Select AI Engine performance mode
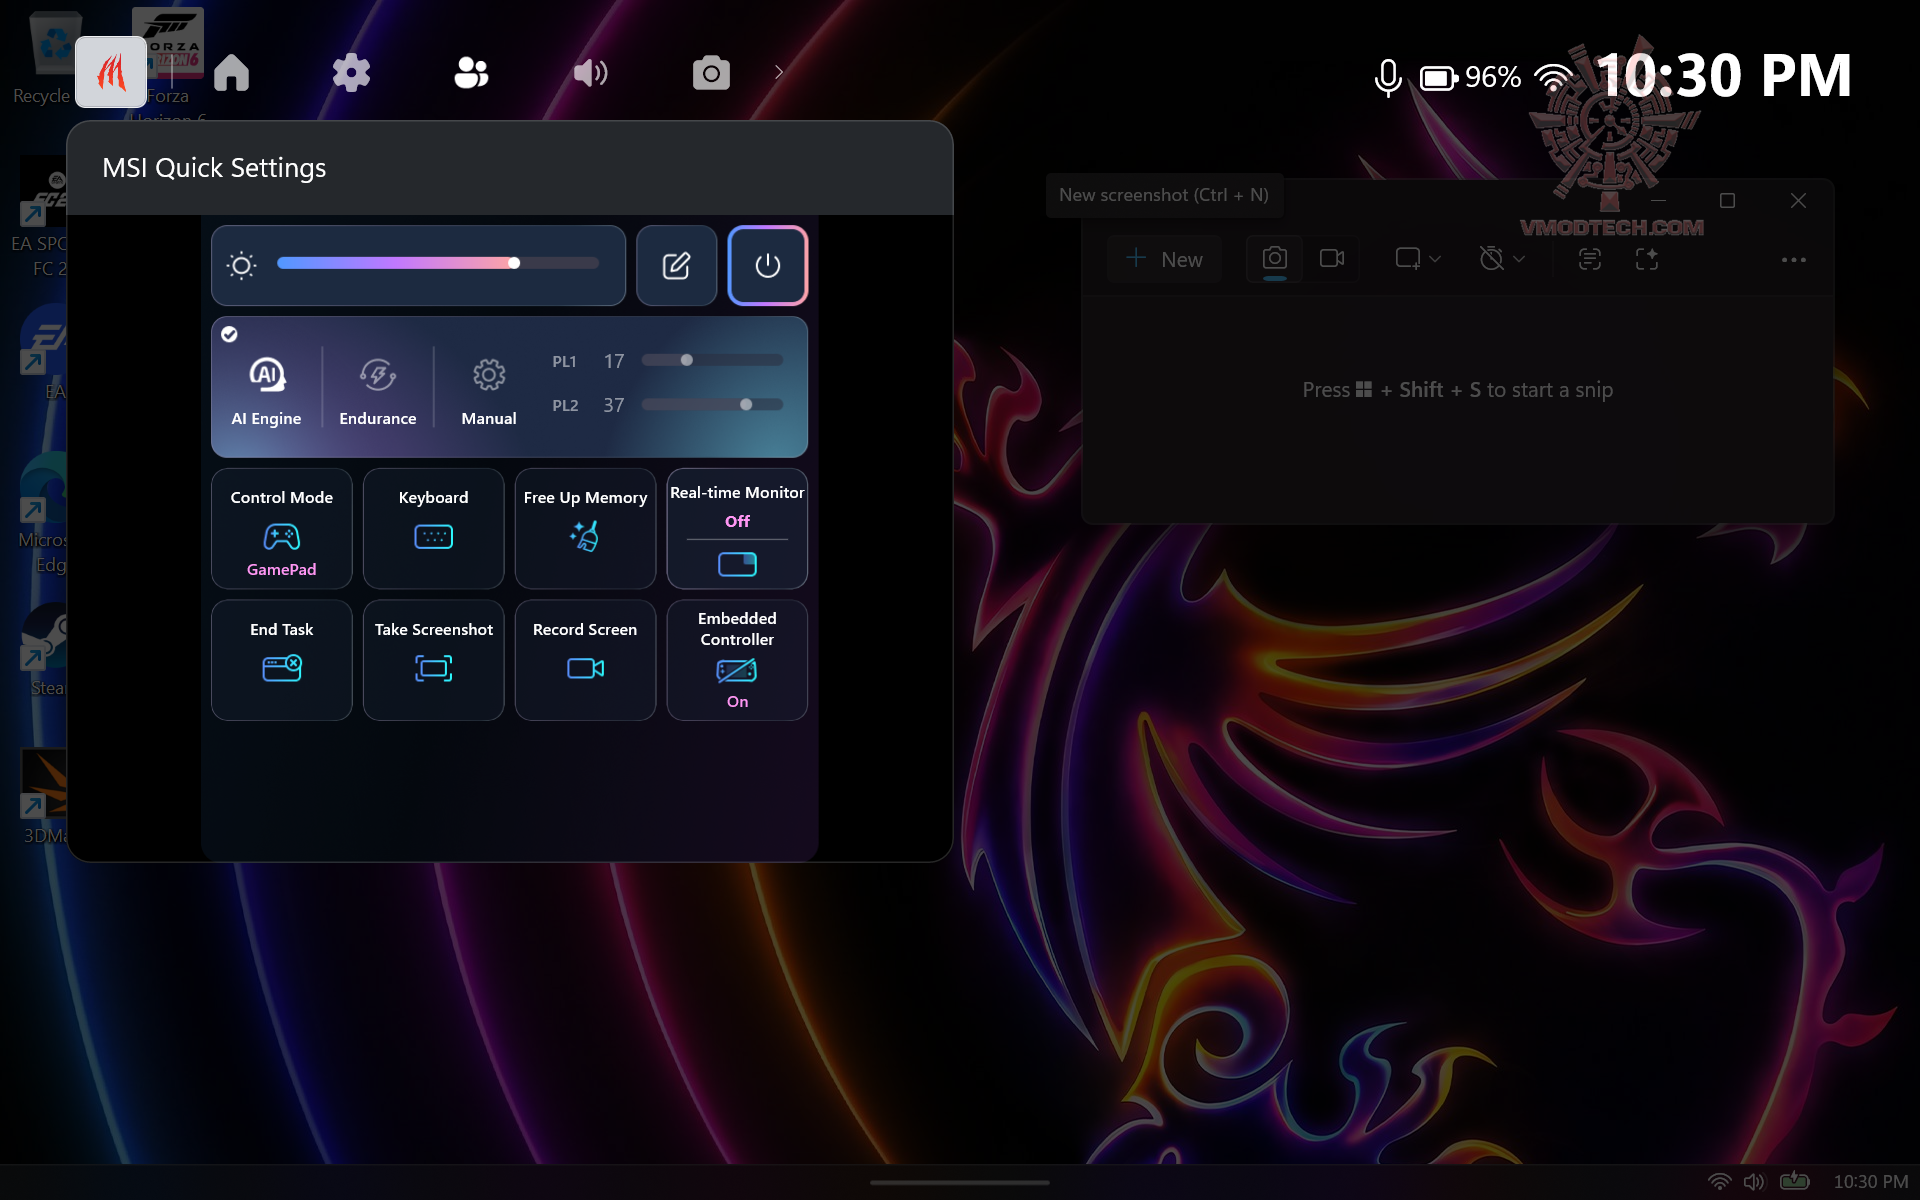 coord(266,391)
